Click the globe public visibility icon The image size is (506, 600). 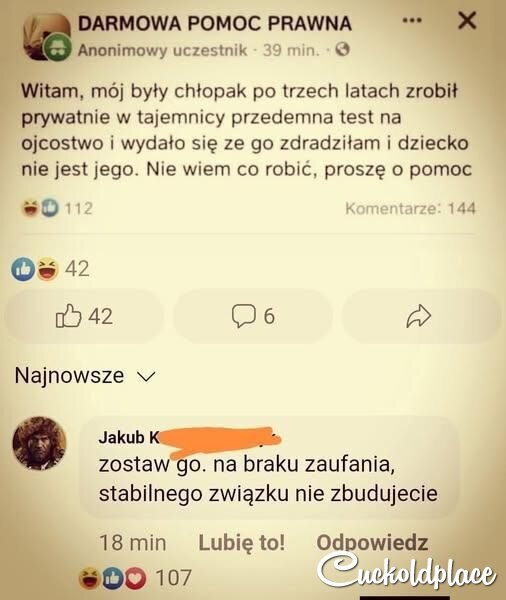(342, 49)
